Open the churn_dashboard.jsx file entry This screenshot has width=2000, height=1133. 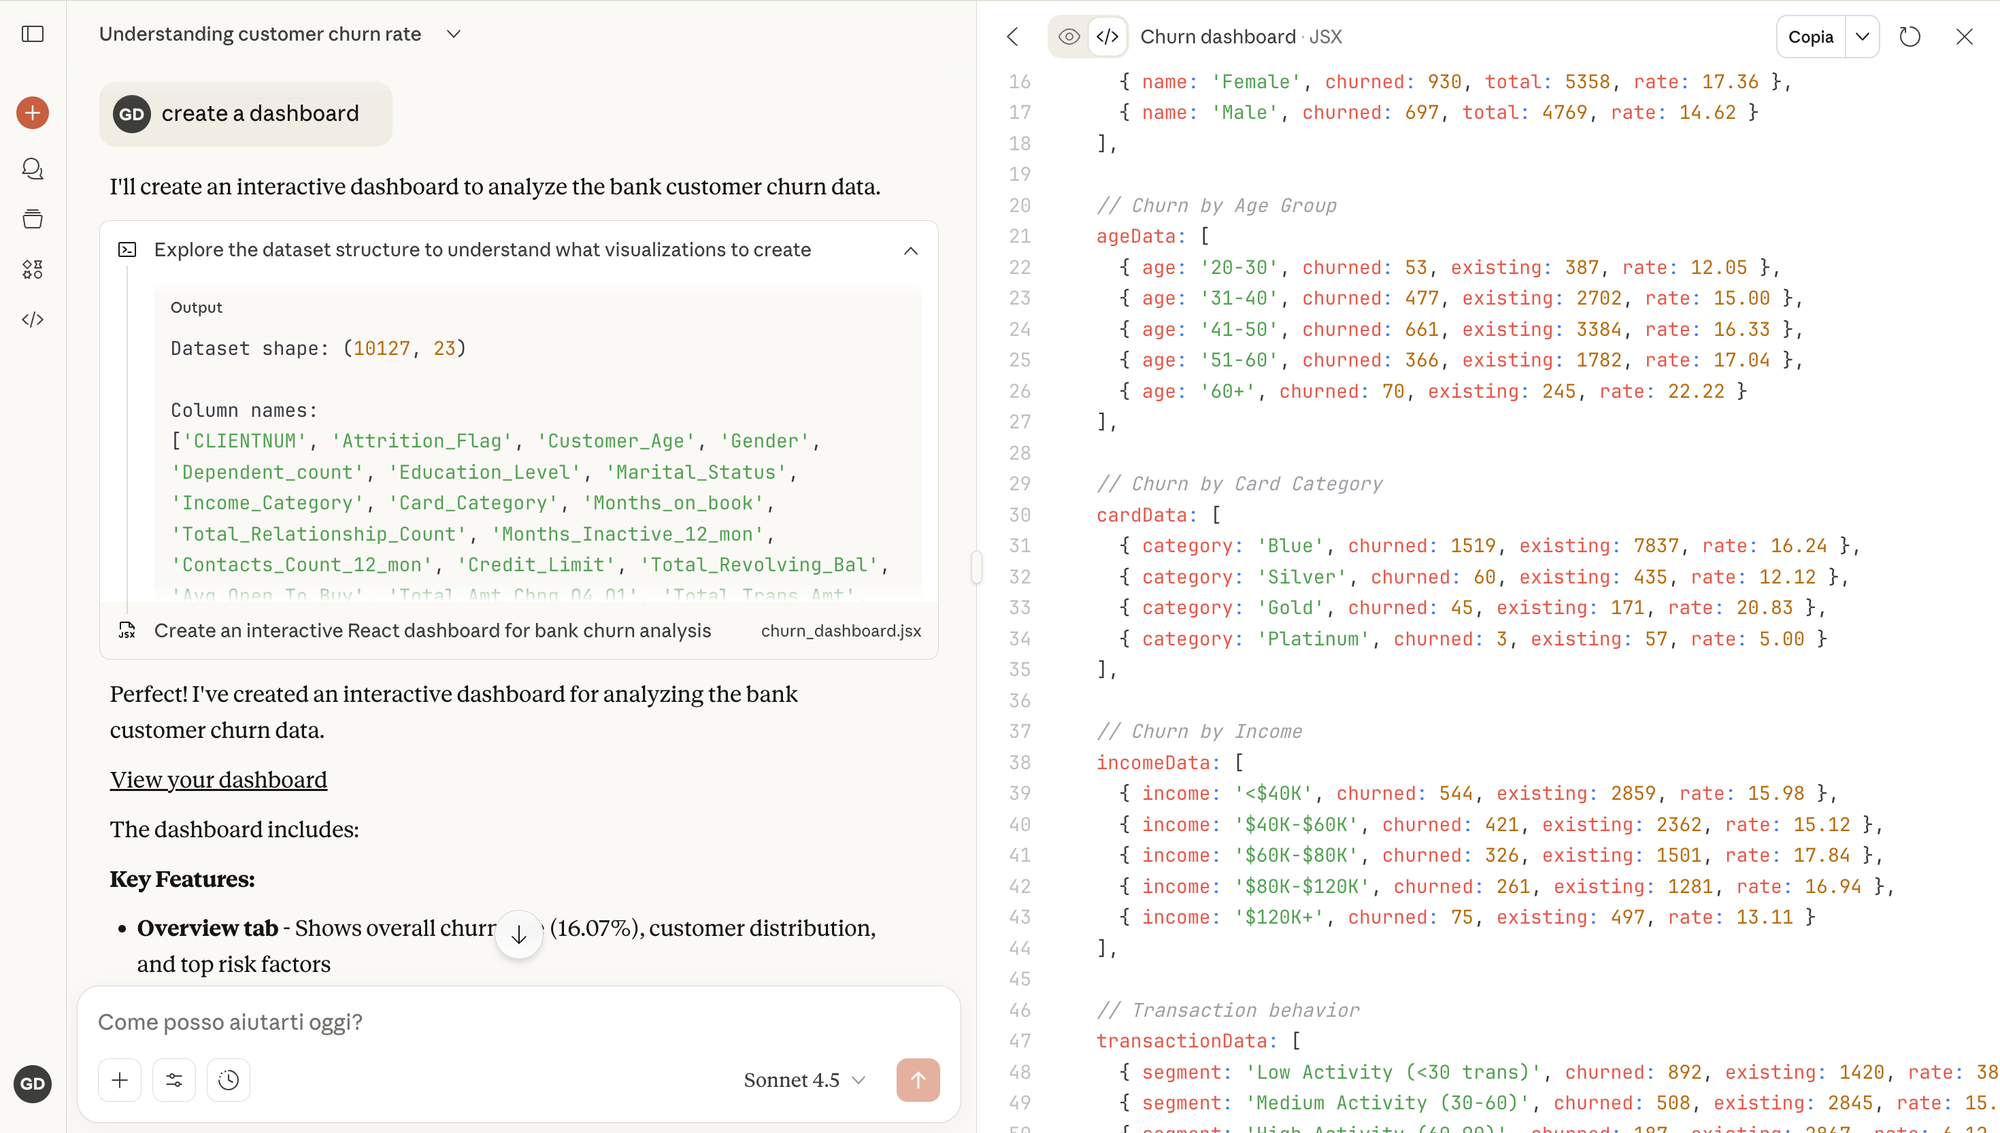pos(840,631)
